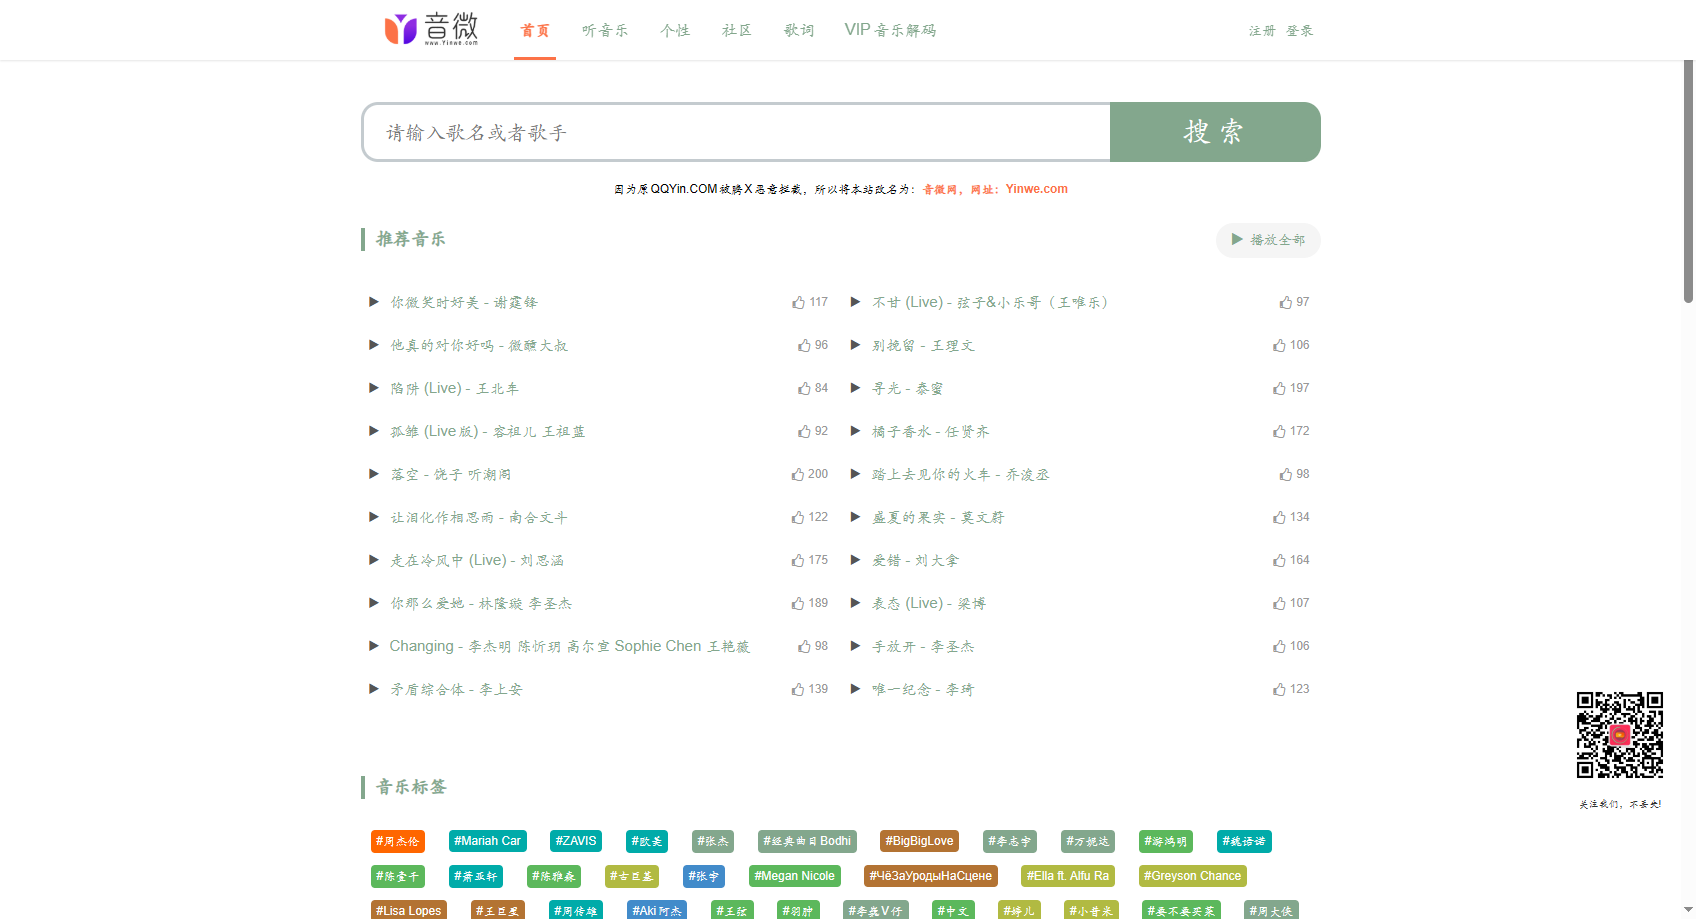Click the page vertical scrollbar thumb
The height and width of the screenshot is (919, 1696).
pos(1689,180)
